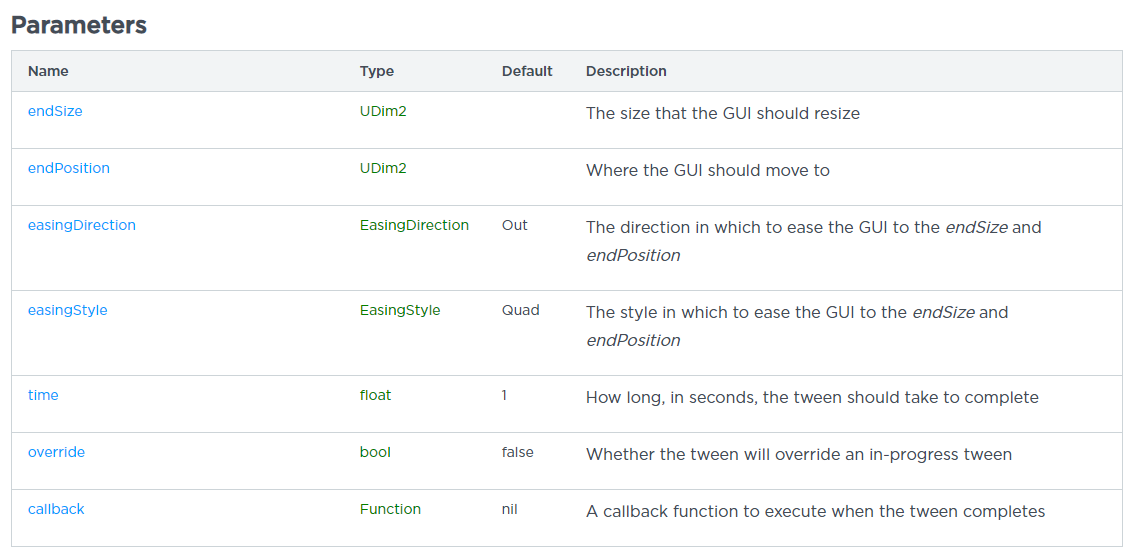The width and height of the screenshot is (1140, 556).
Task: Click the Default column header
Action: (x=527, y=71)
